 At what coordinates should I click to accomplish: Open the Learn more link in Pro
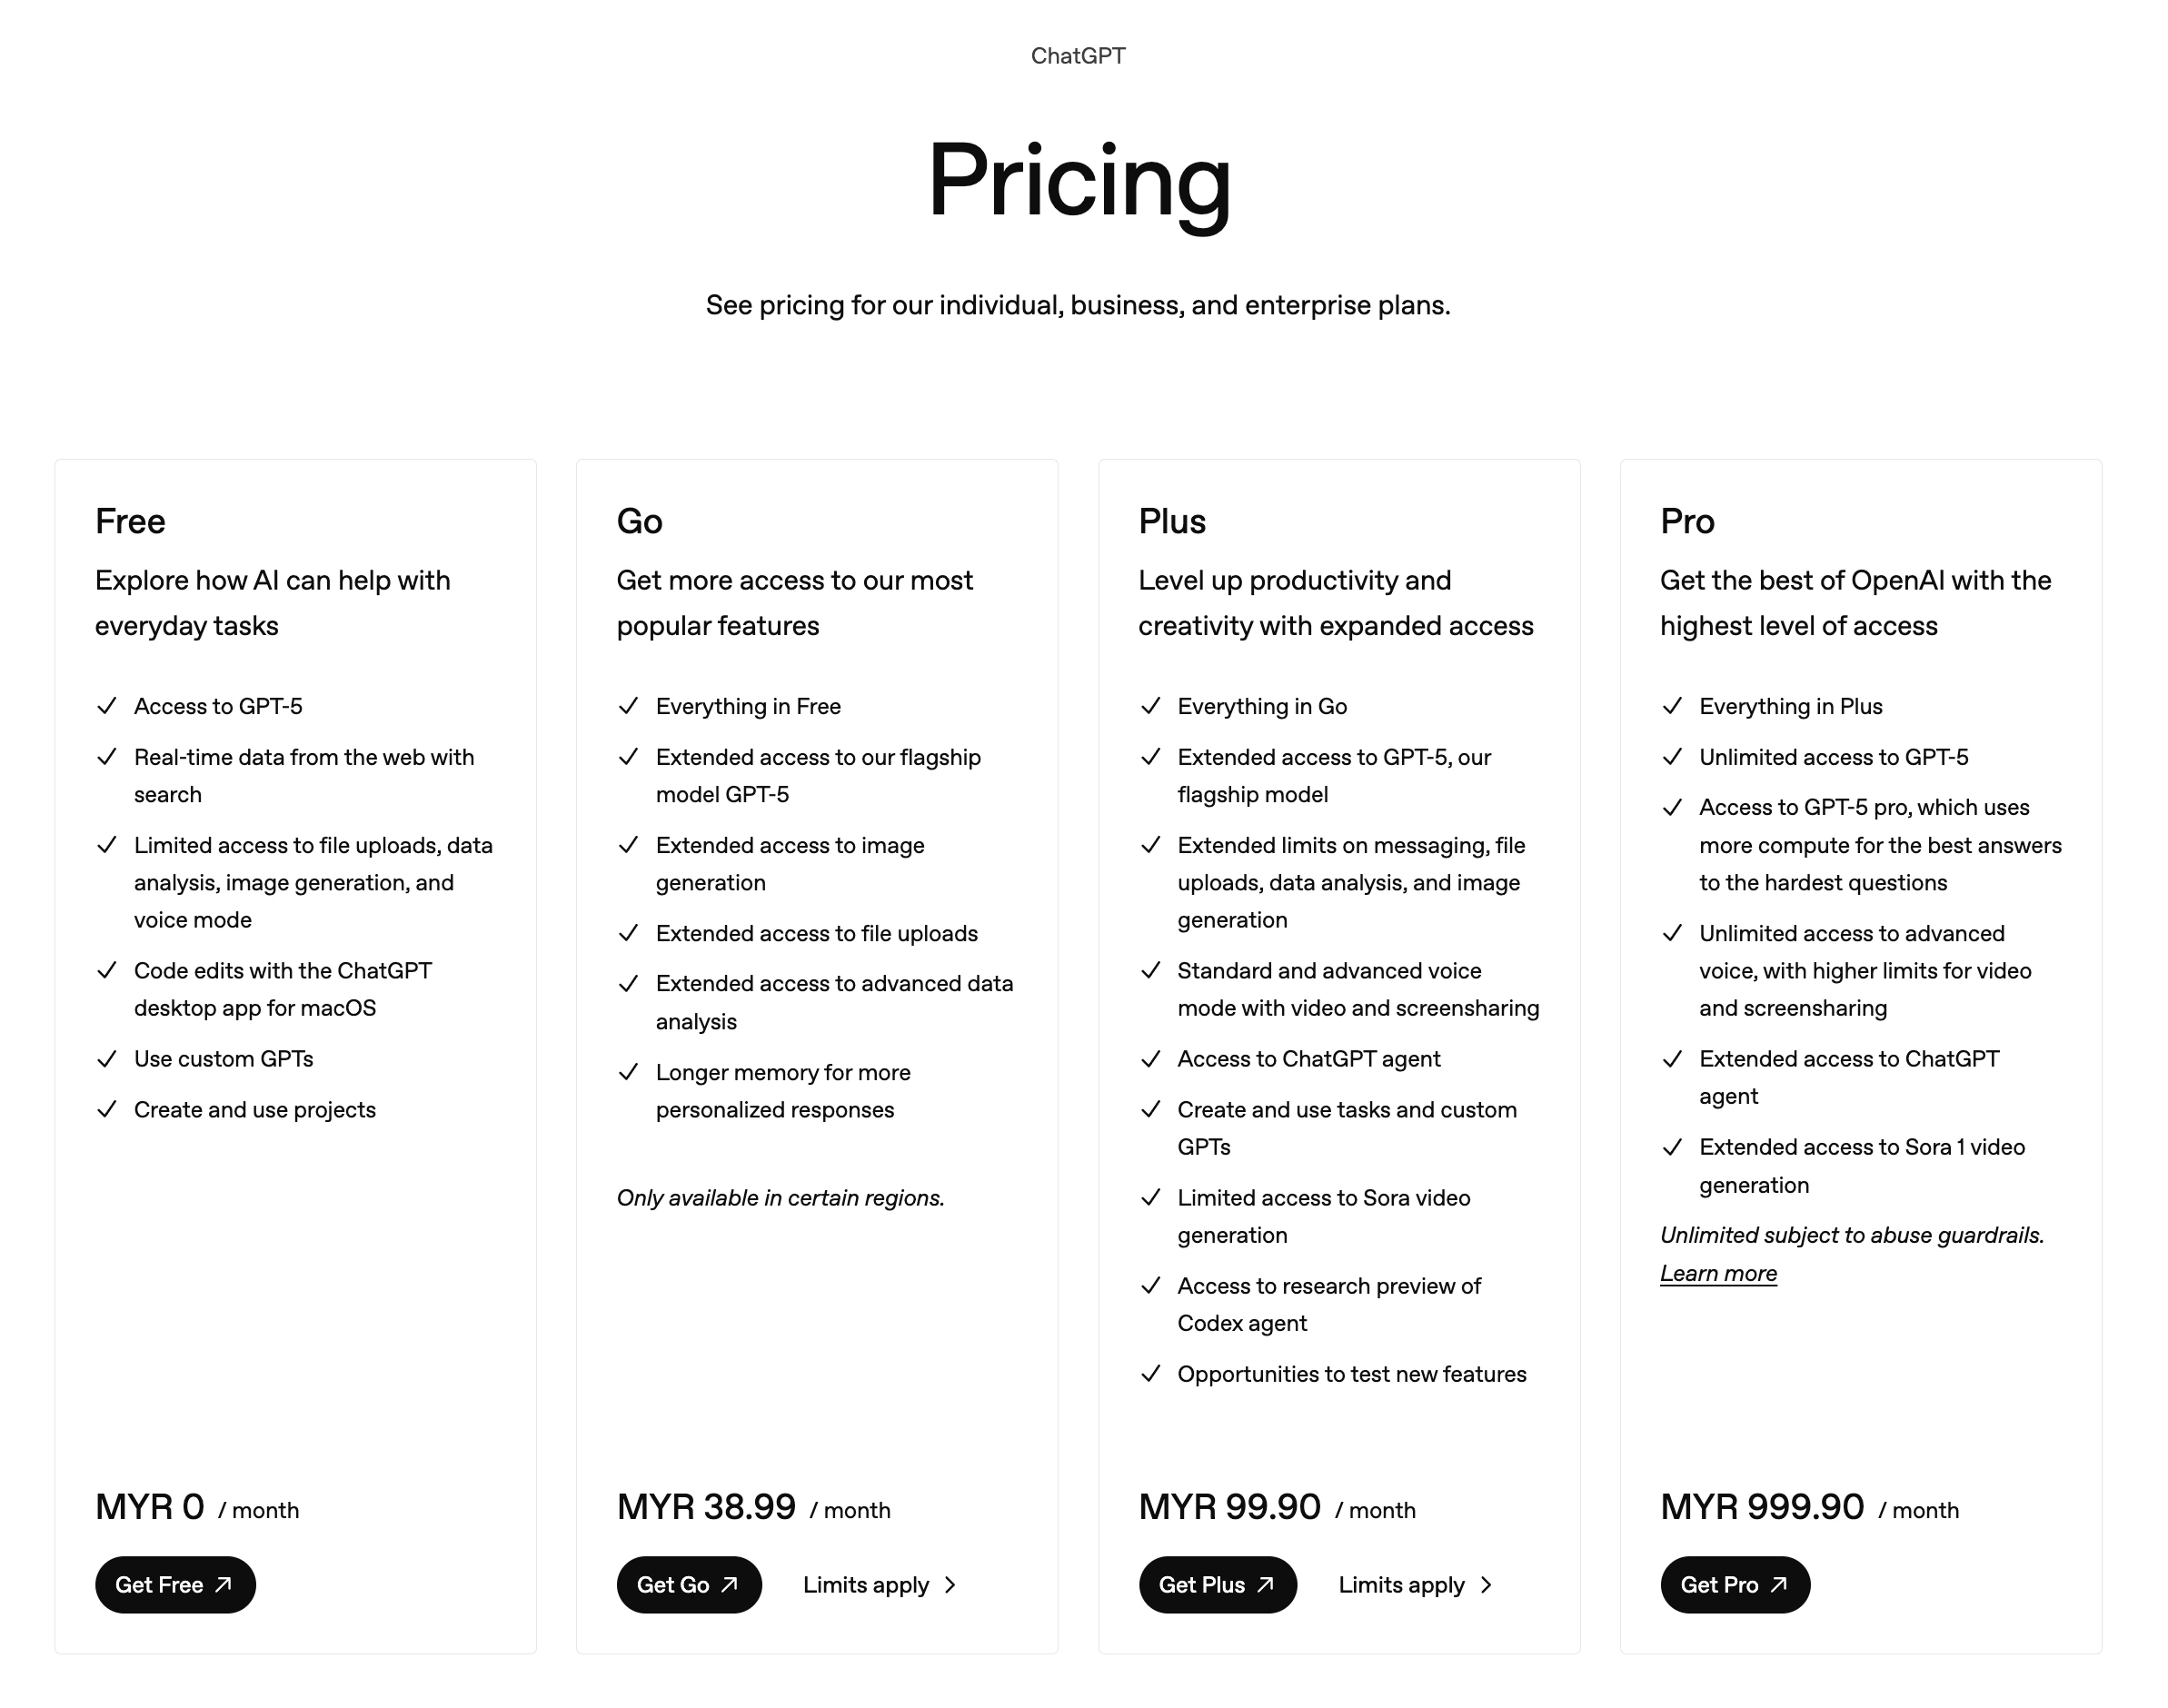(x=1718, y=1273)
